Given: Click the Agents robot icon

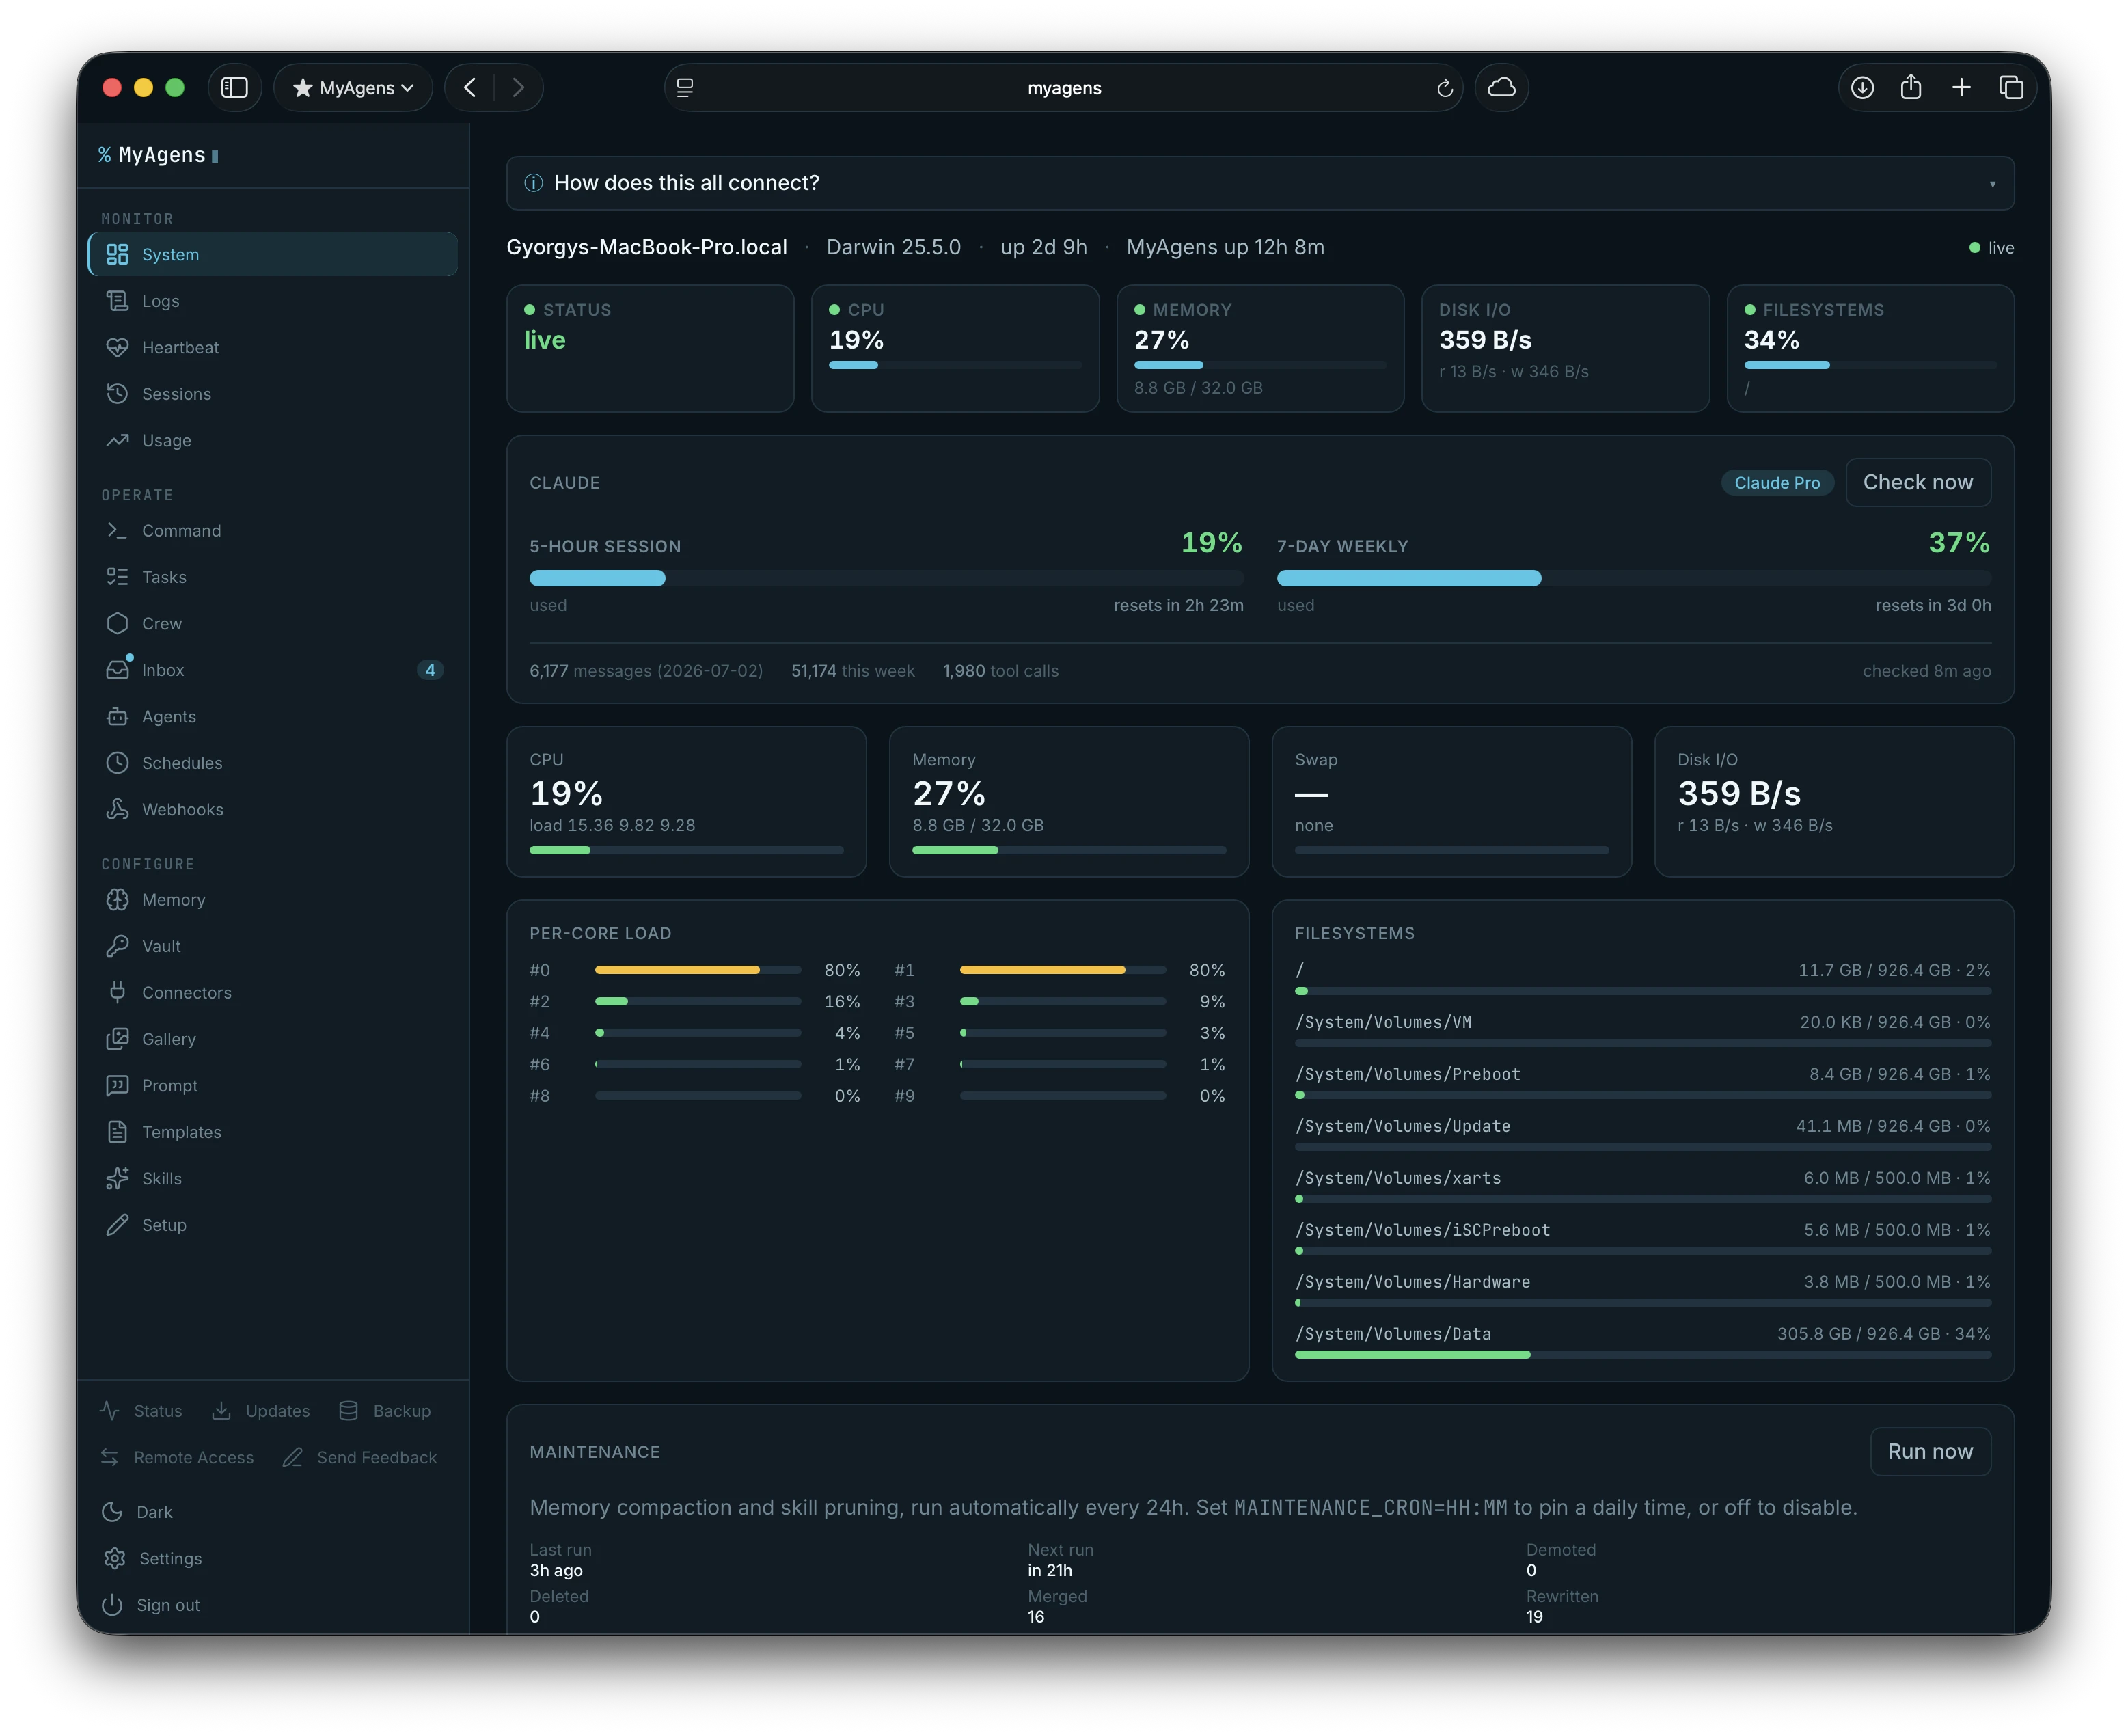Looking at the screenshot, I should coord(117,716).
